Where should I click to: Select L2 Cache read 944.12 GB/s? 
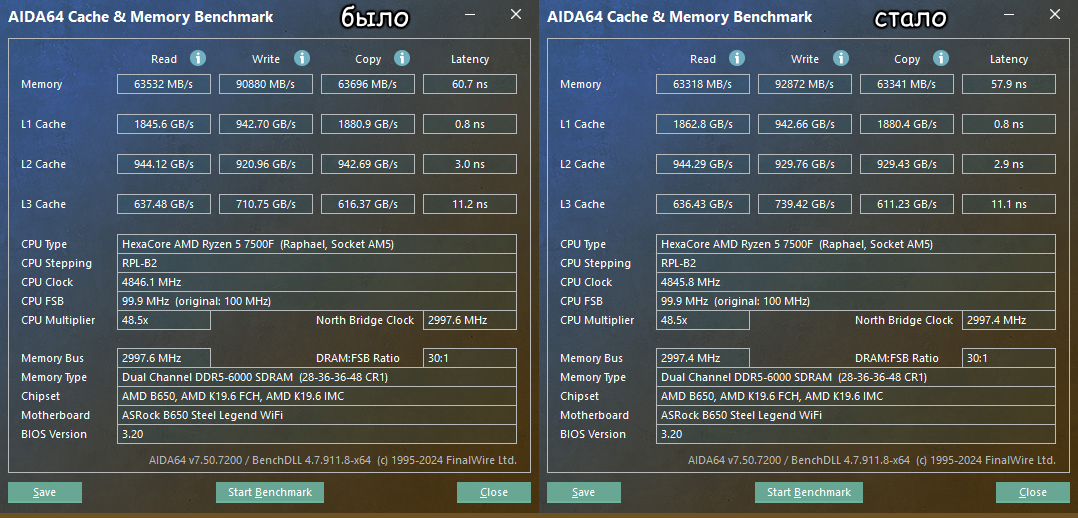(164, 164)
